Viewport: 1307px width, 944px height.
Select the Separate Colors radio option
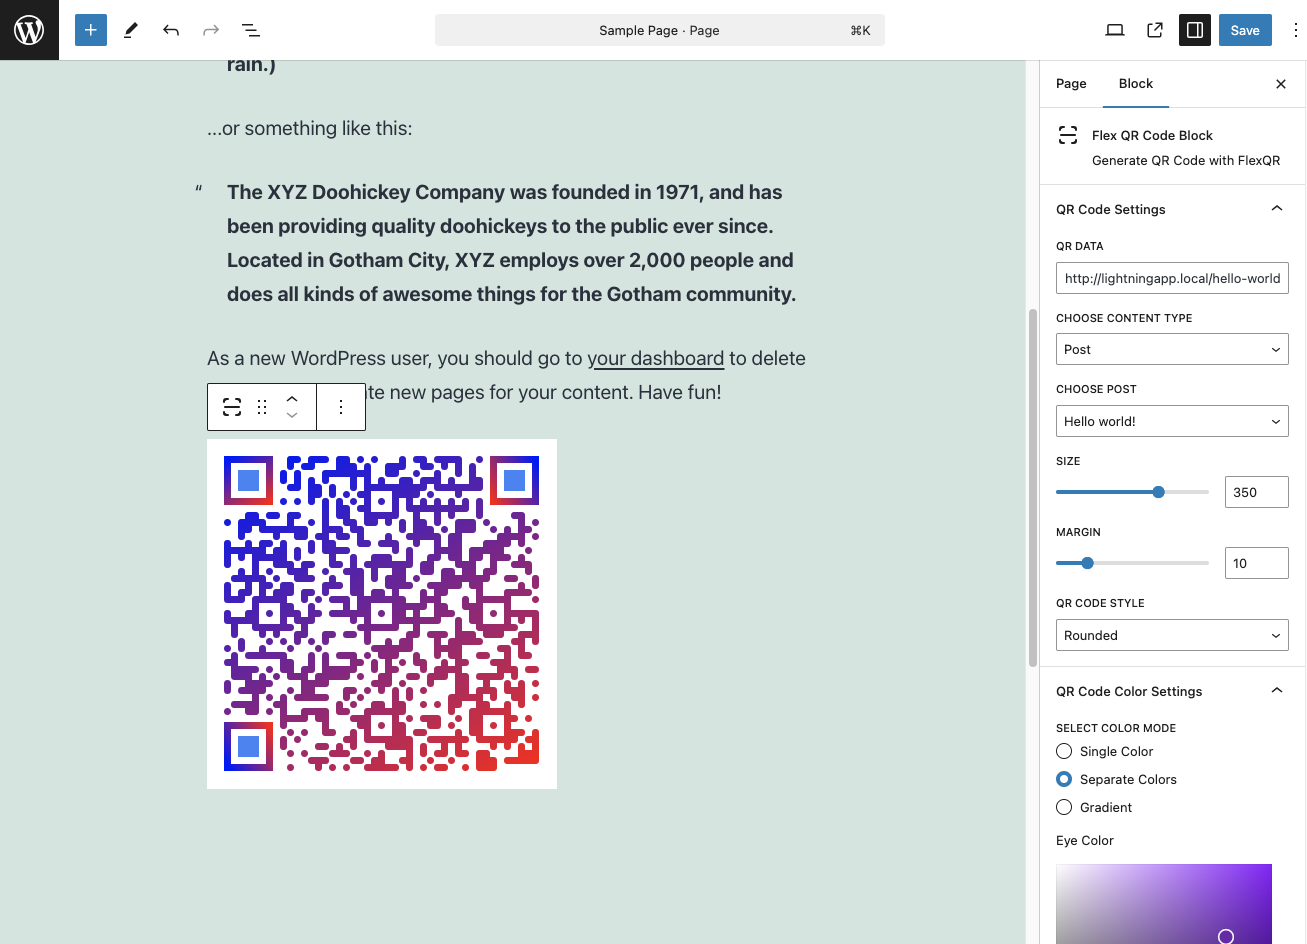[x=1064, y=779]
